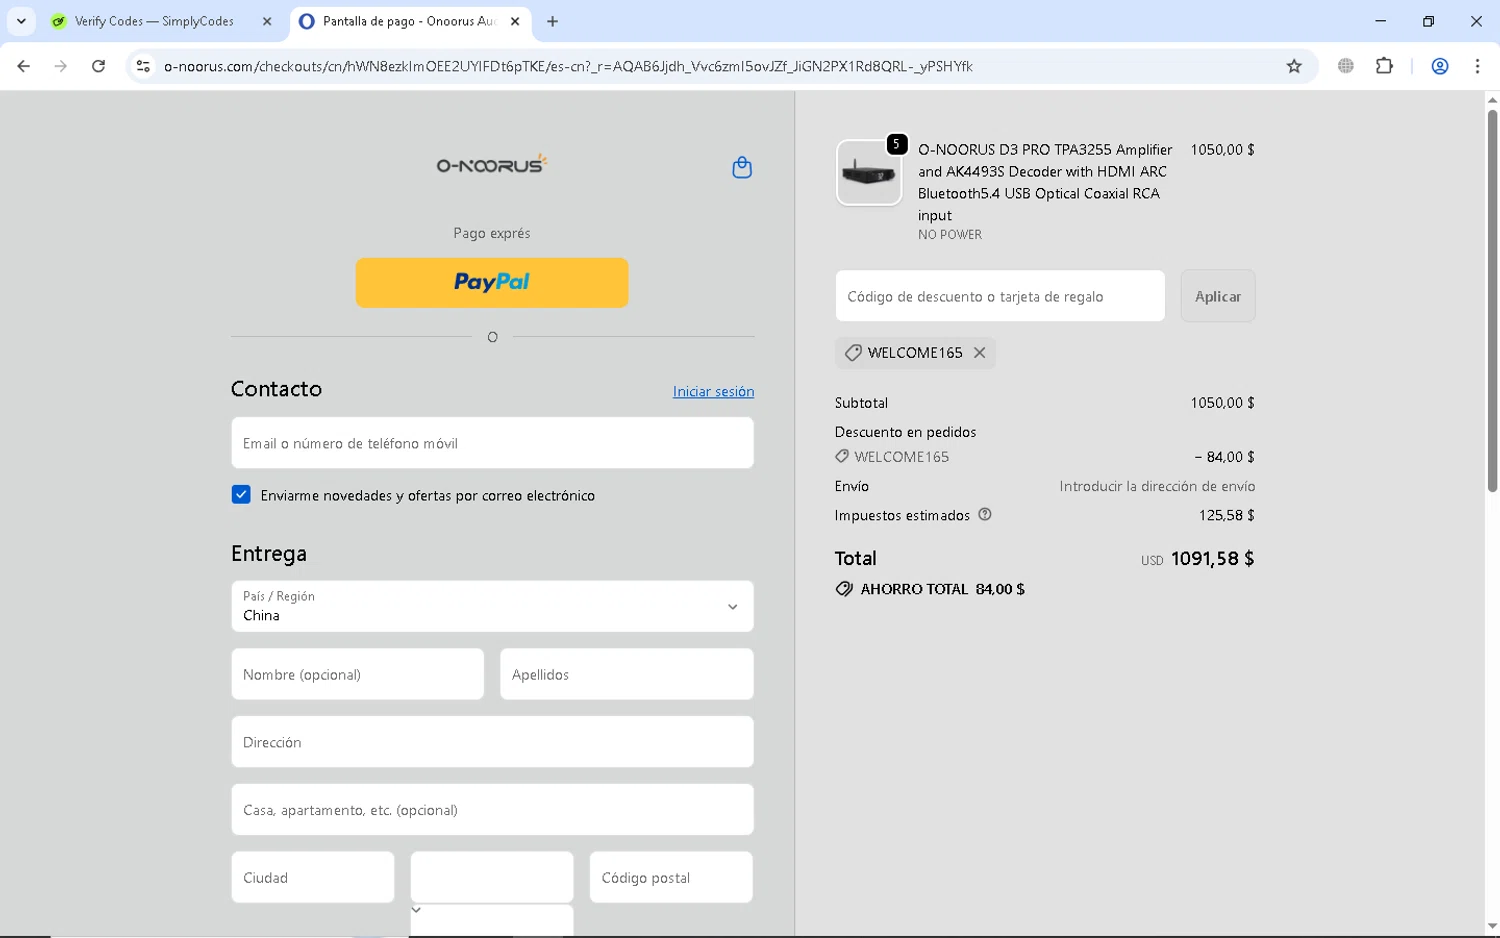Go back to the previous page

[x=23, y=66]
